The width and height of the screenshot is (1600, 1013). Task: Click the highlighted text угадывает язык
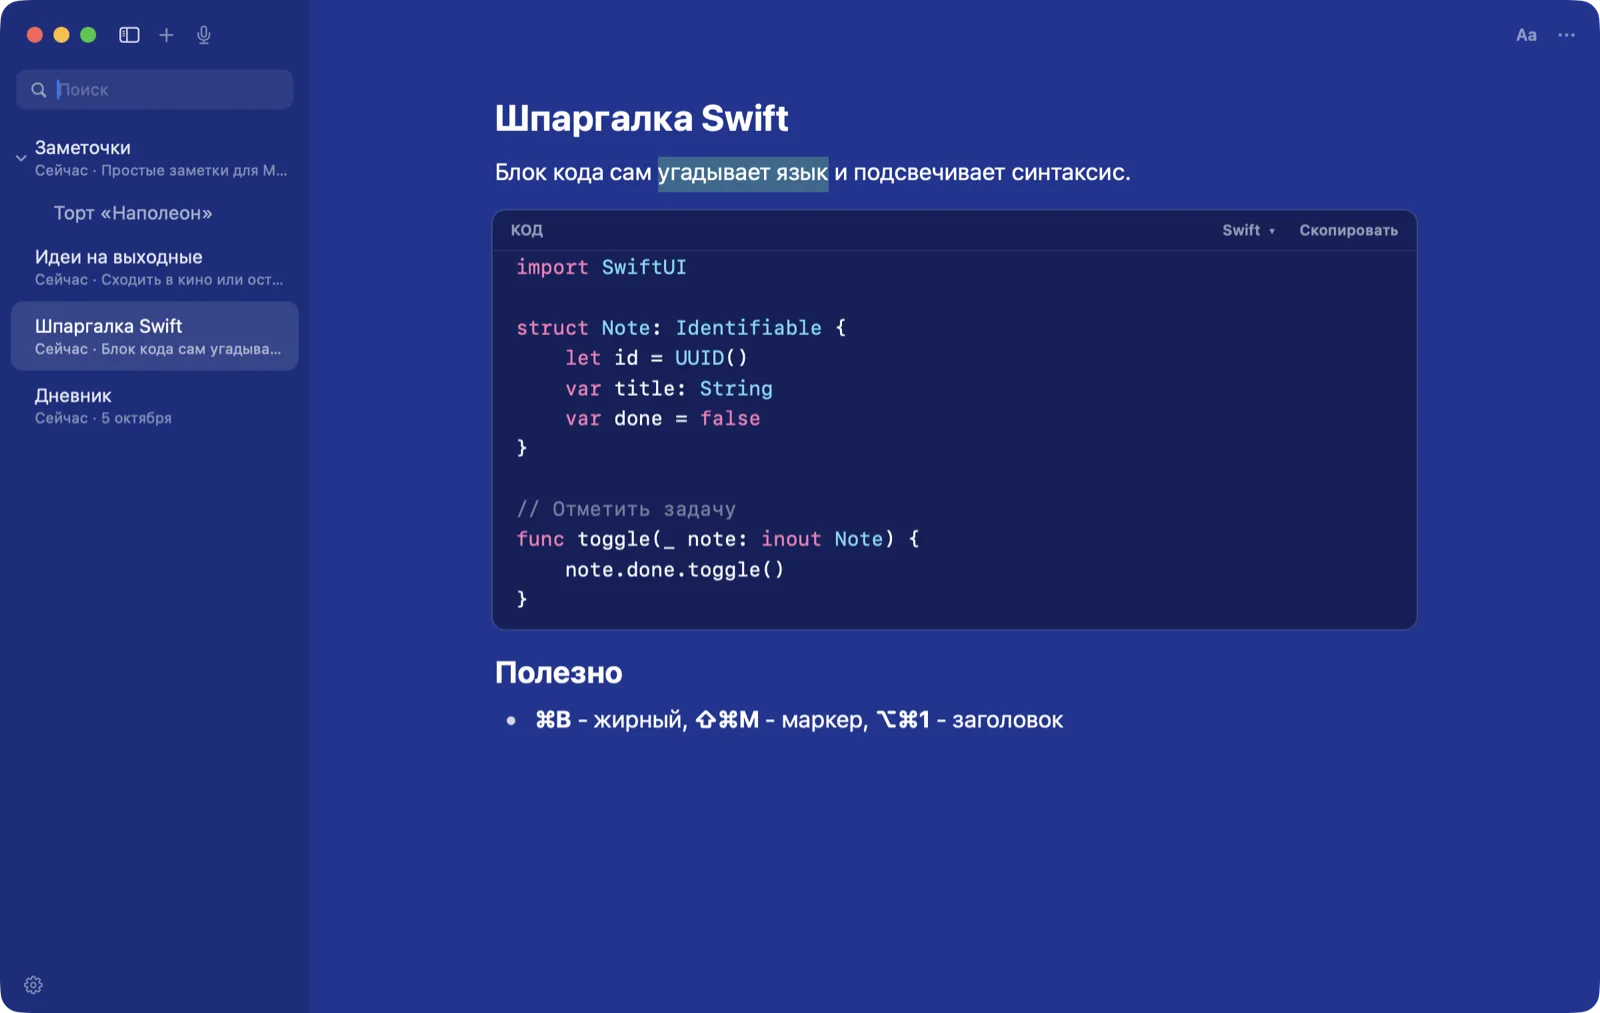[x=743, y=172]
